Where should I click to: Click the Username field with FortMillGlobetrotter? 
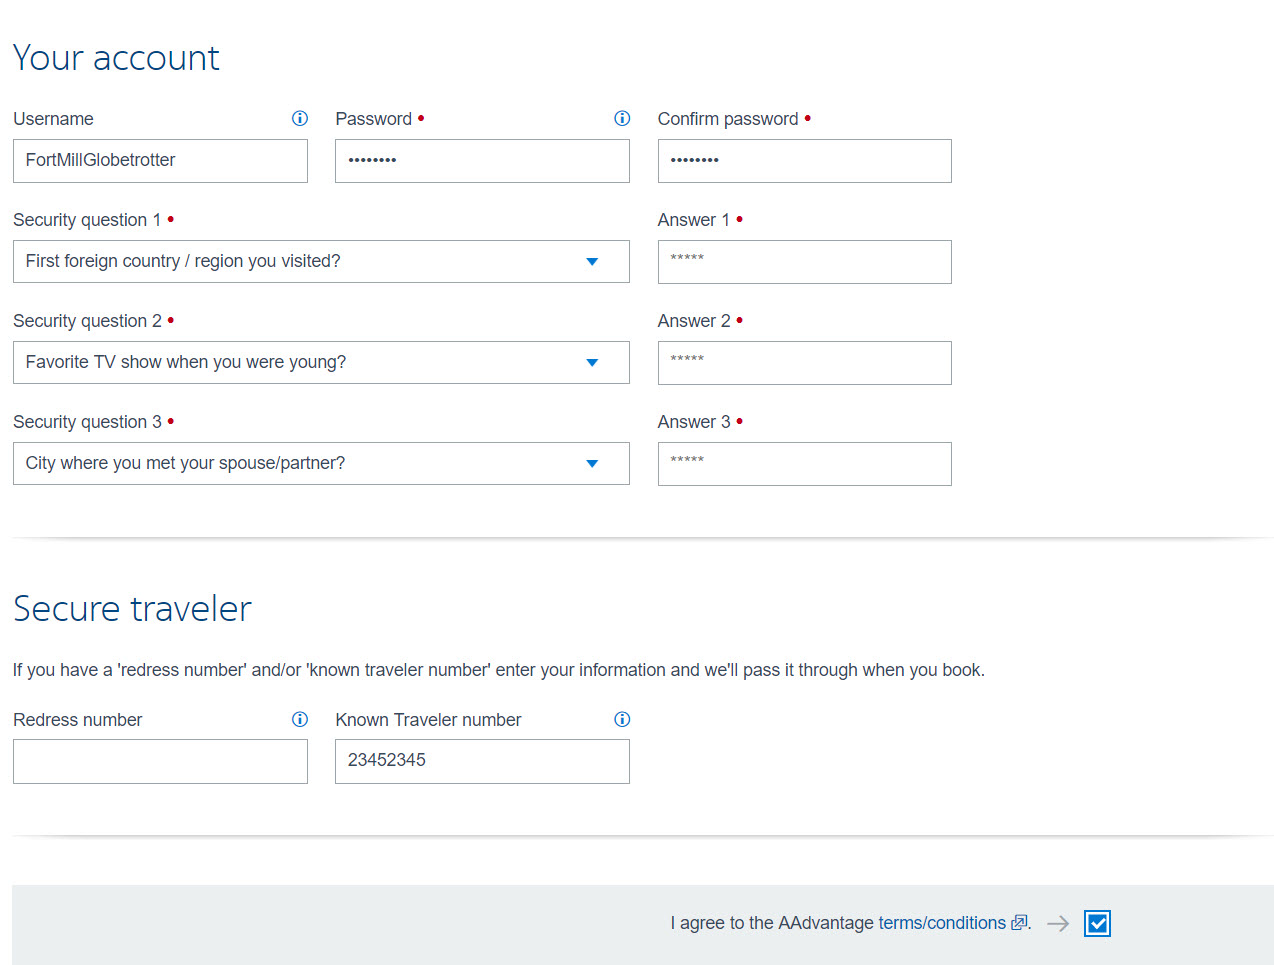[160, 161]
